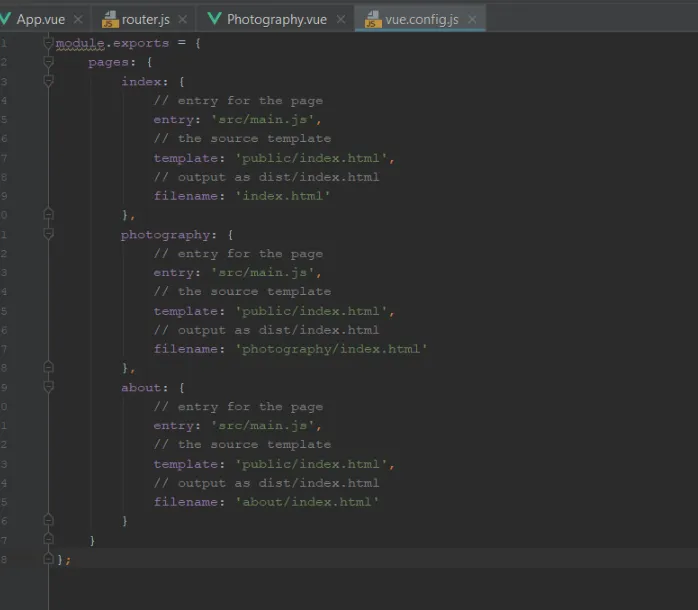698x610 pixels.
Task: Click 'src/main.js' entry in index block
Action: [x=263, y=120]
